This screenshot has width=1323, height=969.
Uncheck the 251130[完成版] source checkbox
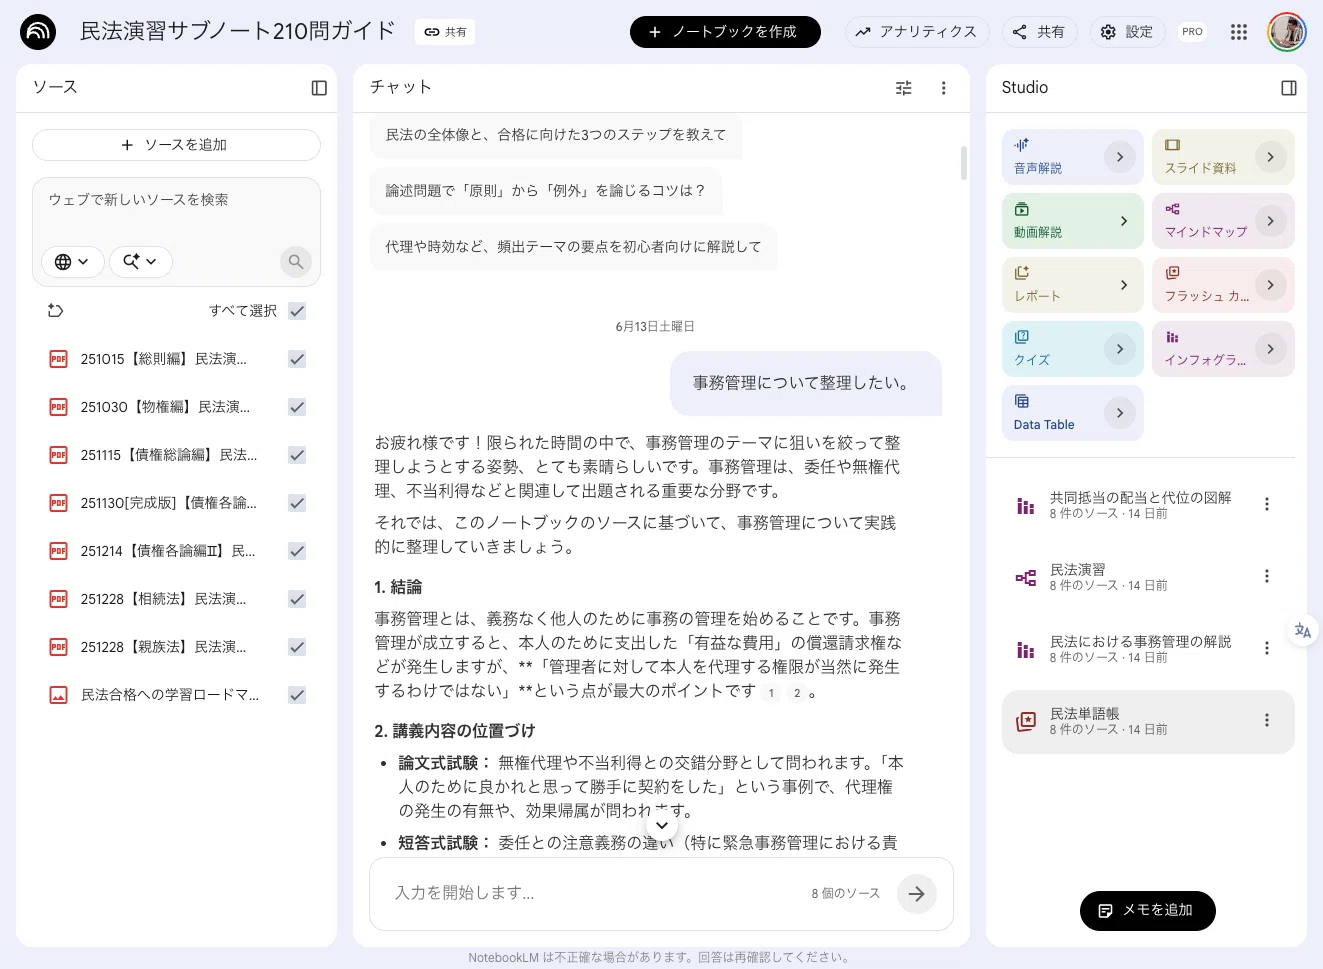297,503
